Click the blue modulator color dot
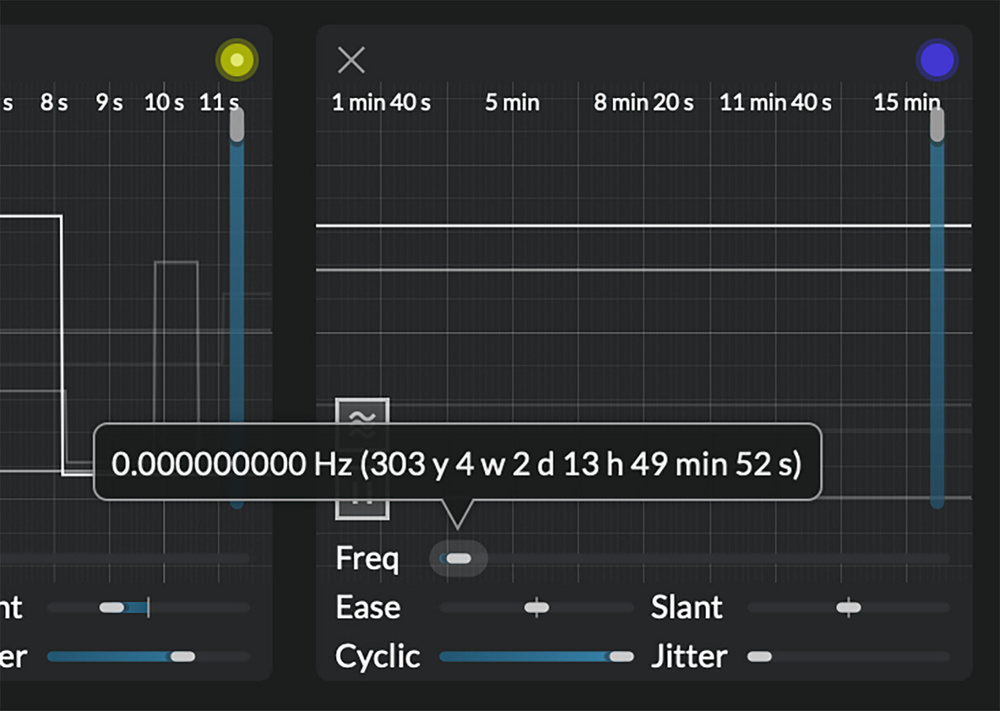1000x711 pixels. pyautogui.click(x=936, y=60)
